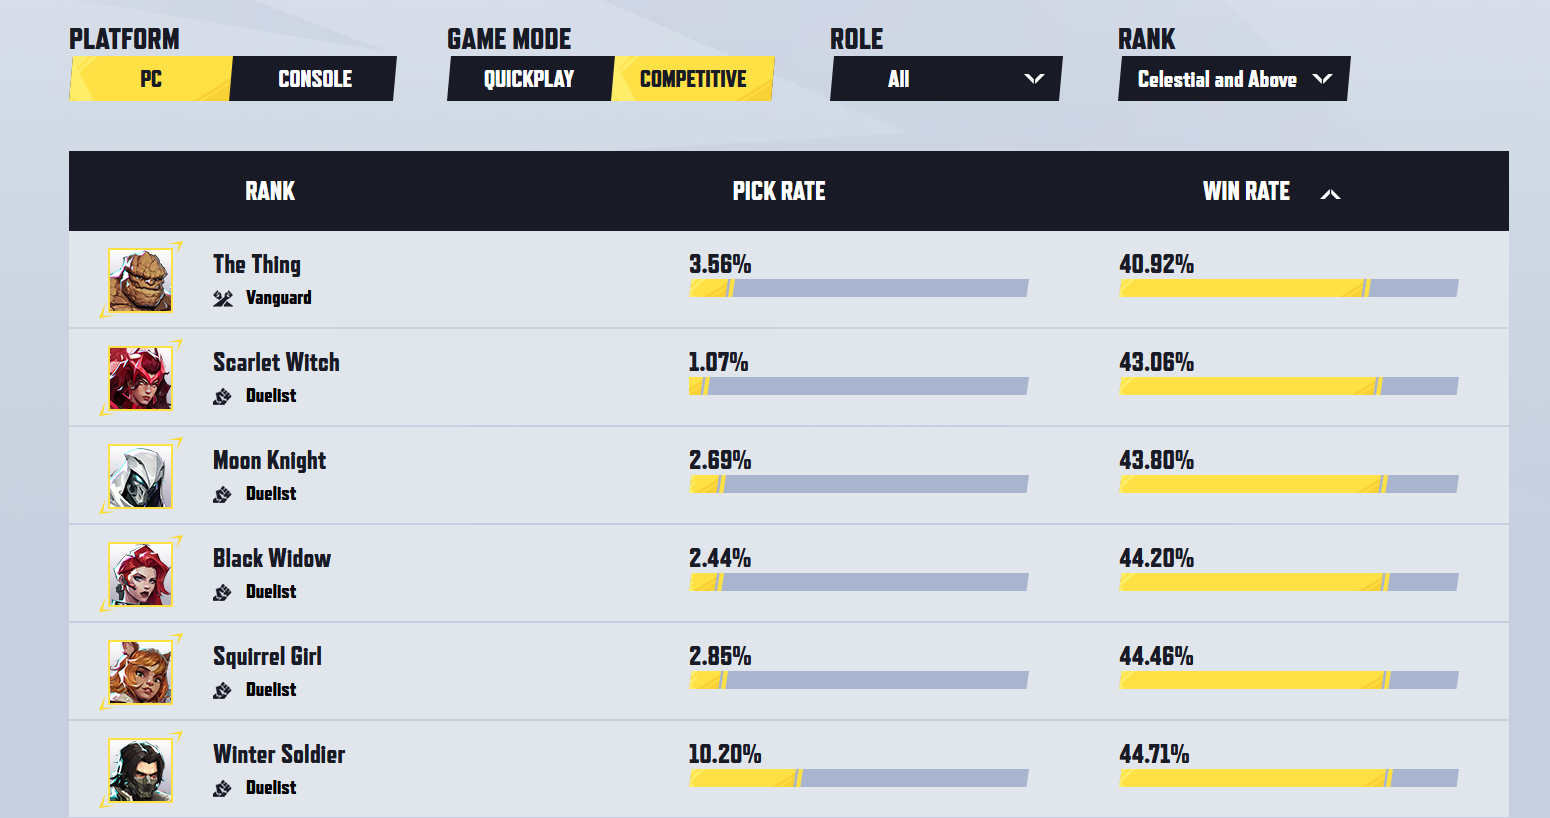
Task: Sort by the Rank column header
Action: tap(270, 191)
